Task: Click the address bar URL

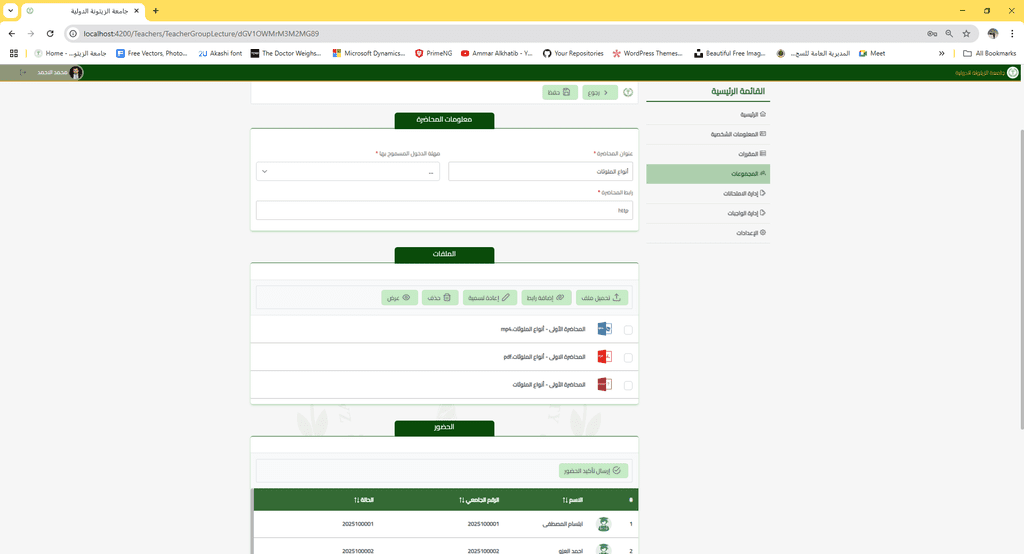Action: tap(201, 33)
